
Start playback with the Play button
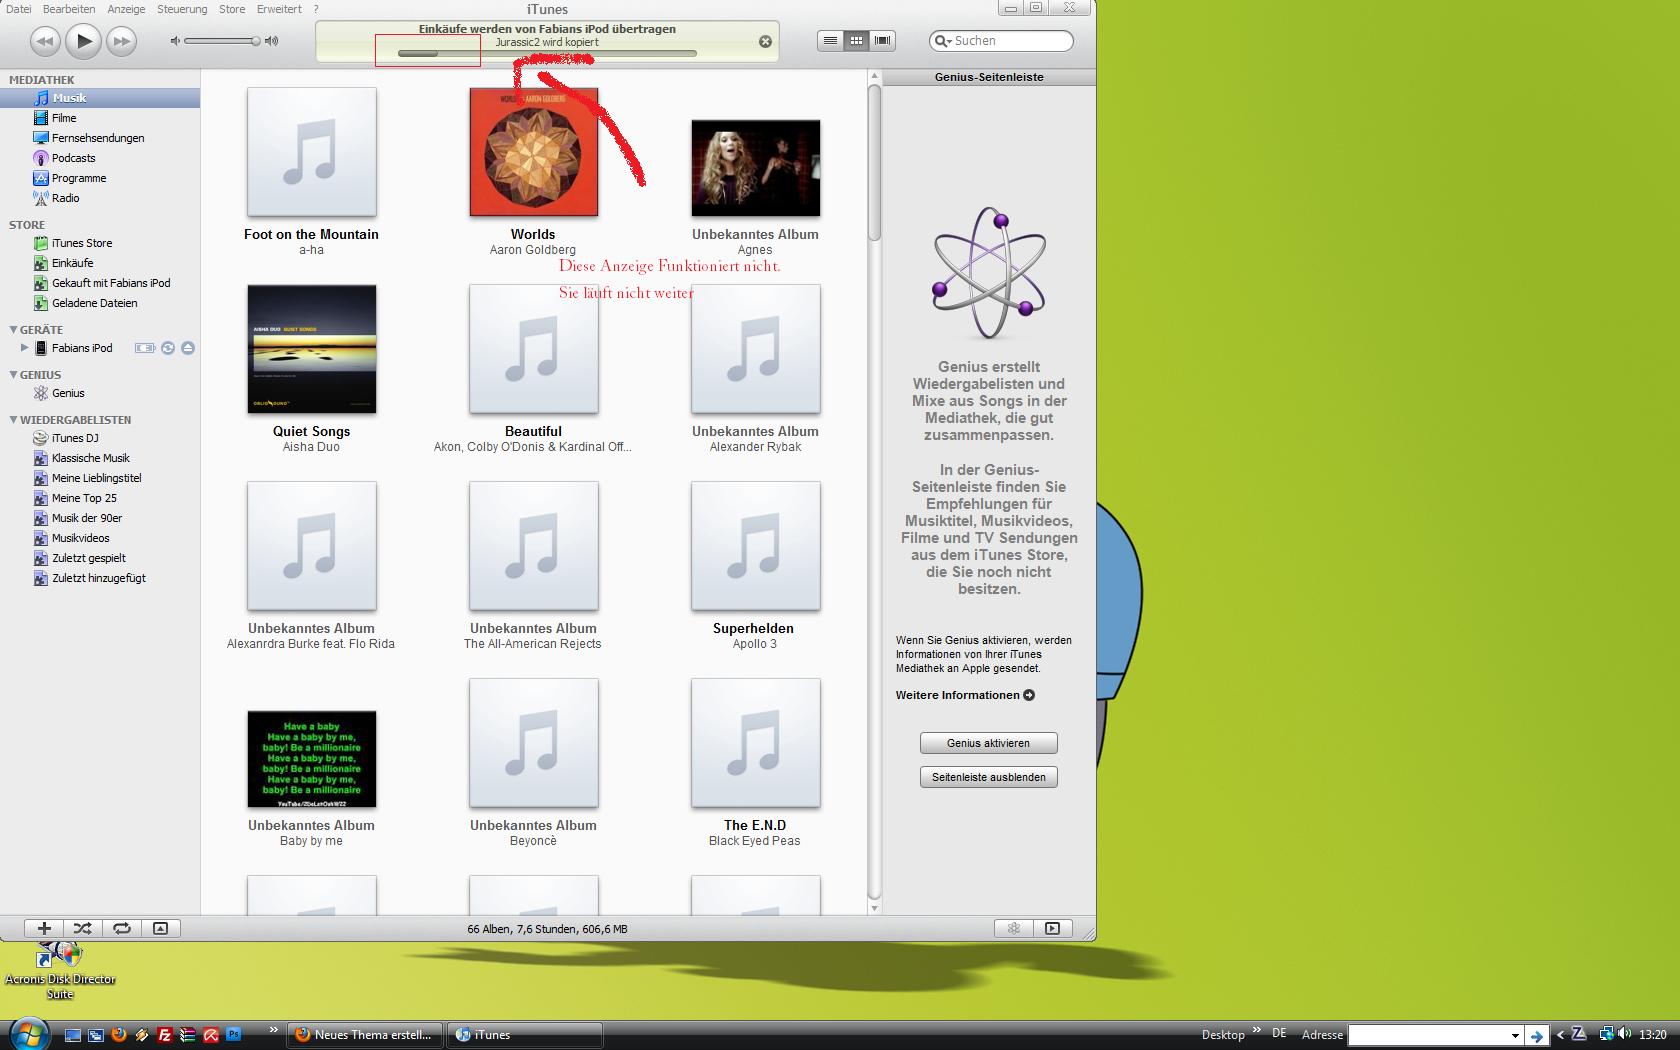(83, 41)
